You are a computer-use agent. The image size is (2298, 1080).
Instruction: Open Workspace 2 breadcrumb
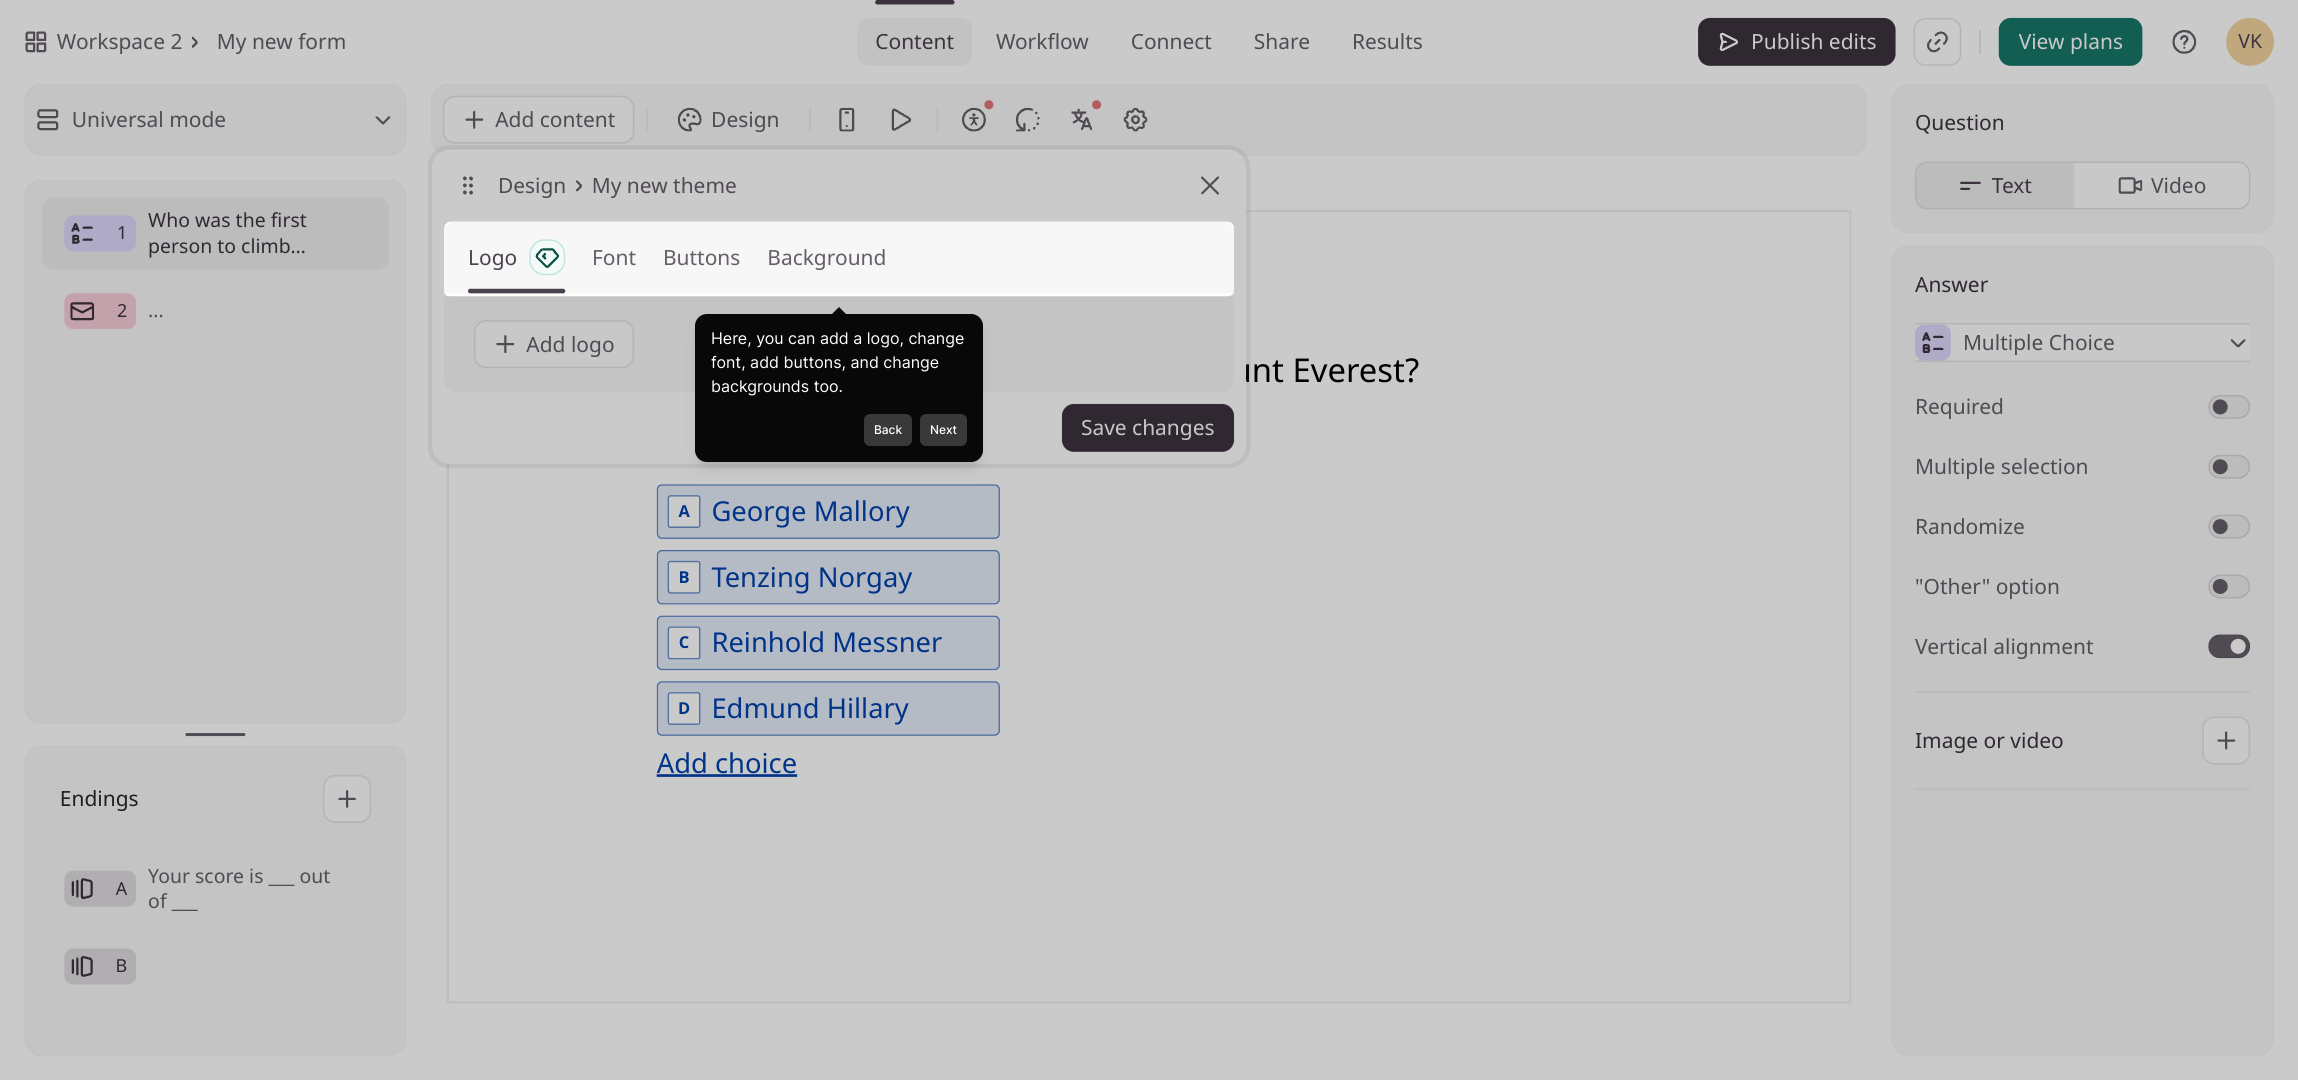(119, 42)
